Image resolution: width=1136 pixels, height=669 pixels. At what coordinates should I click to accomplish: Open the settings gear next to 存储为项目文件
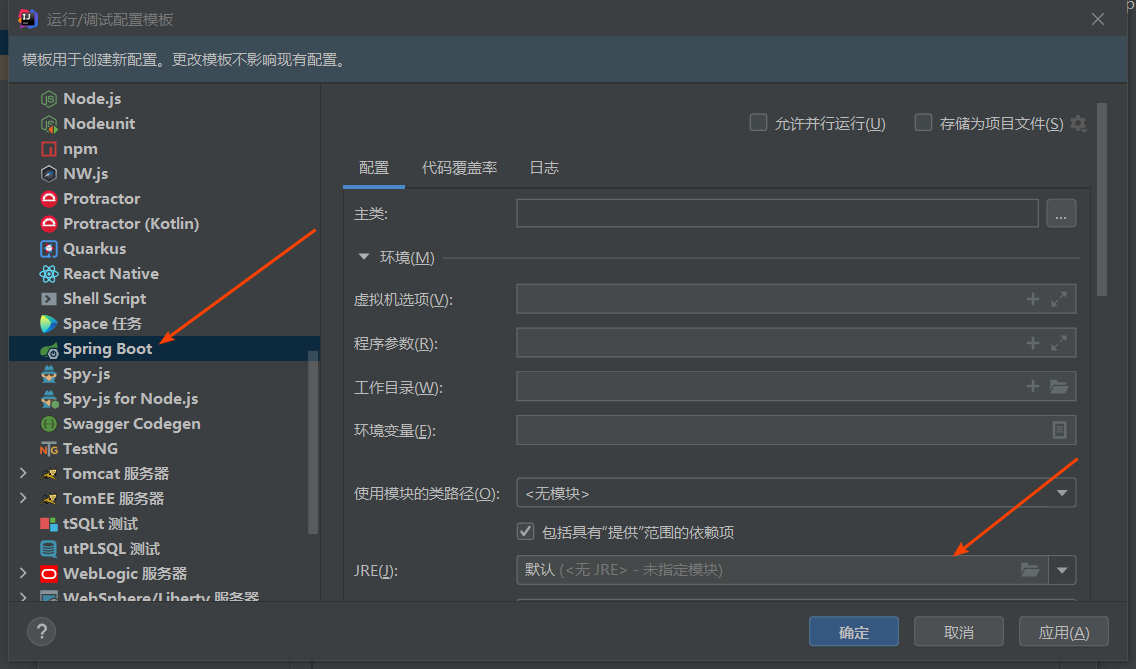[x=1078, y=123]
